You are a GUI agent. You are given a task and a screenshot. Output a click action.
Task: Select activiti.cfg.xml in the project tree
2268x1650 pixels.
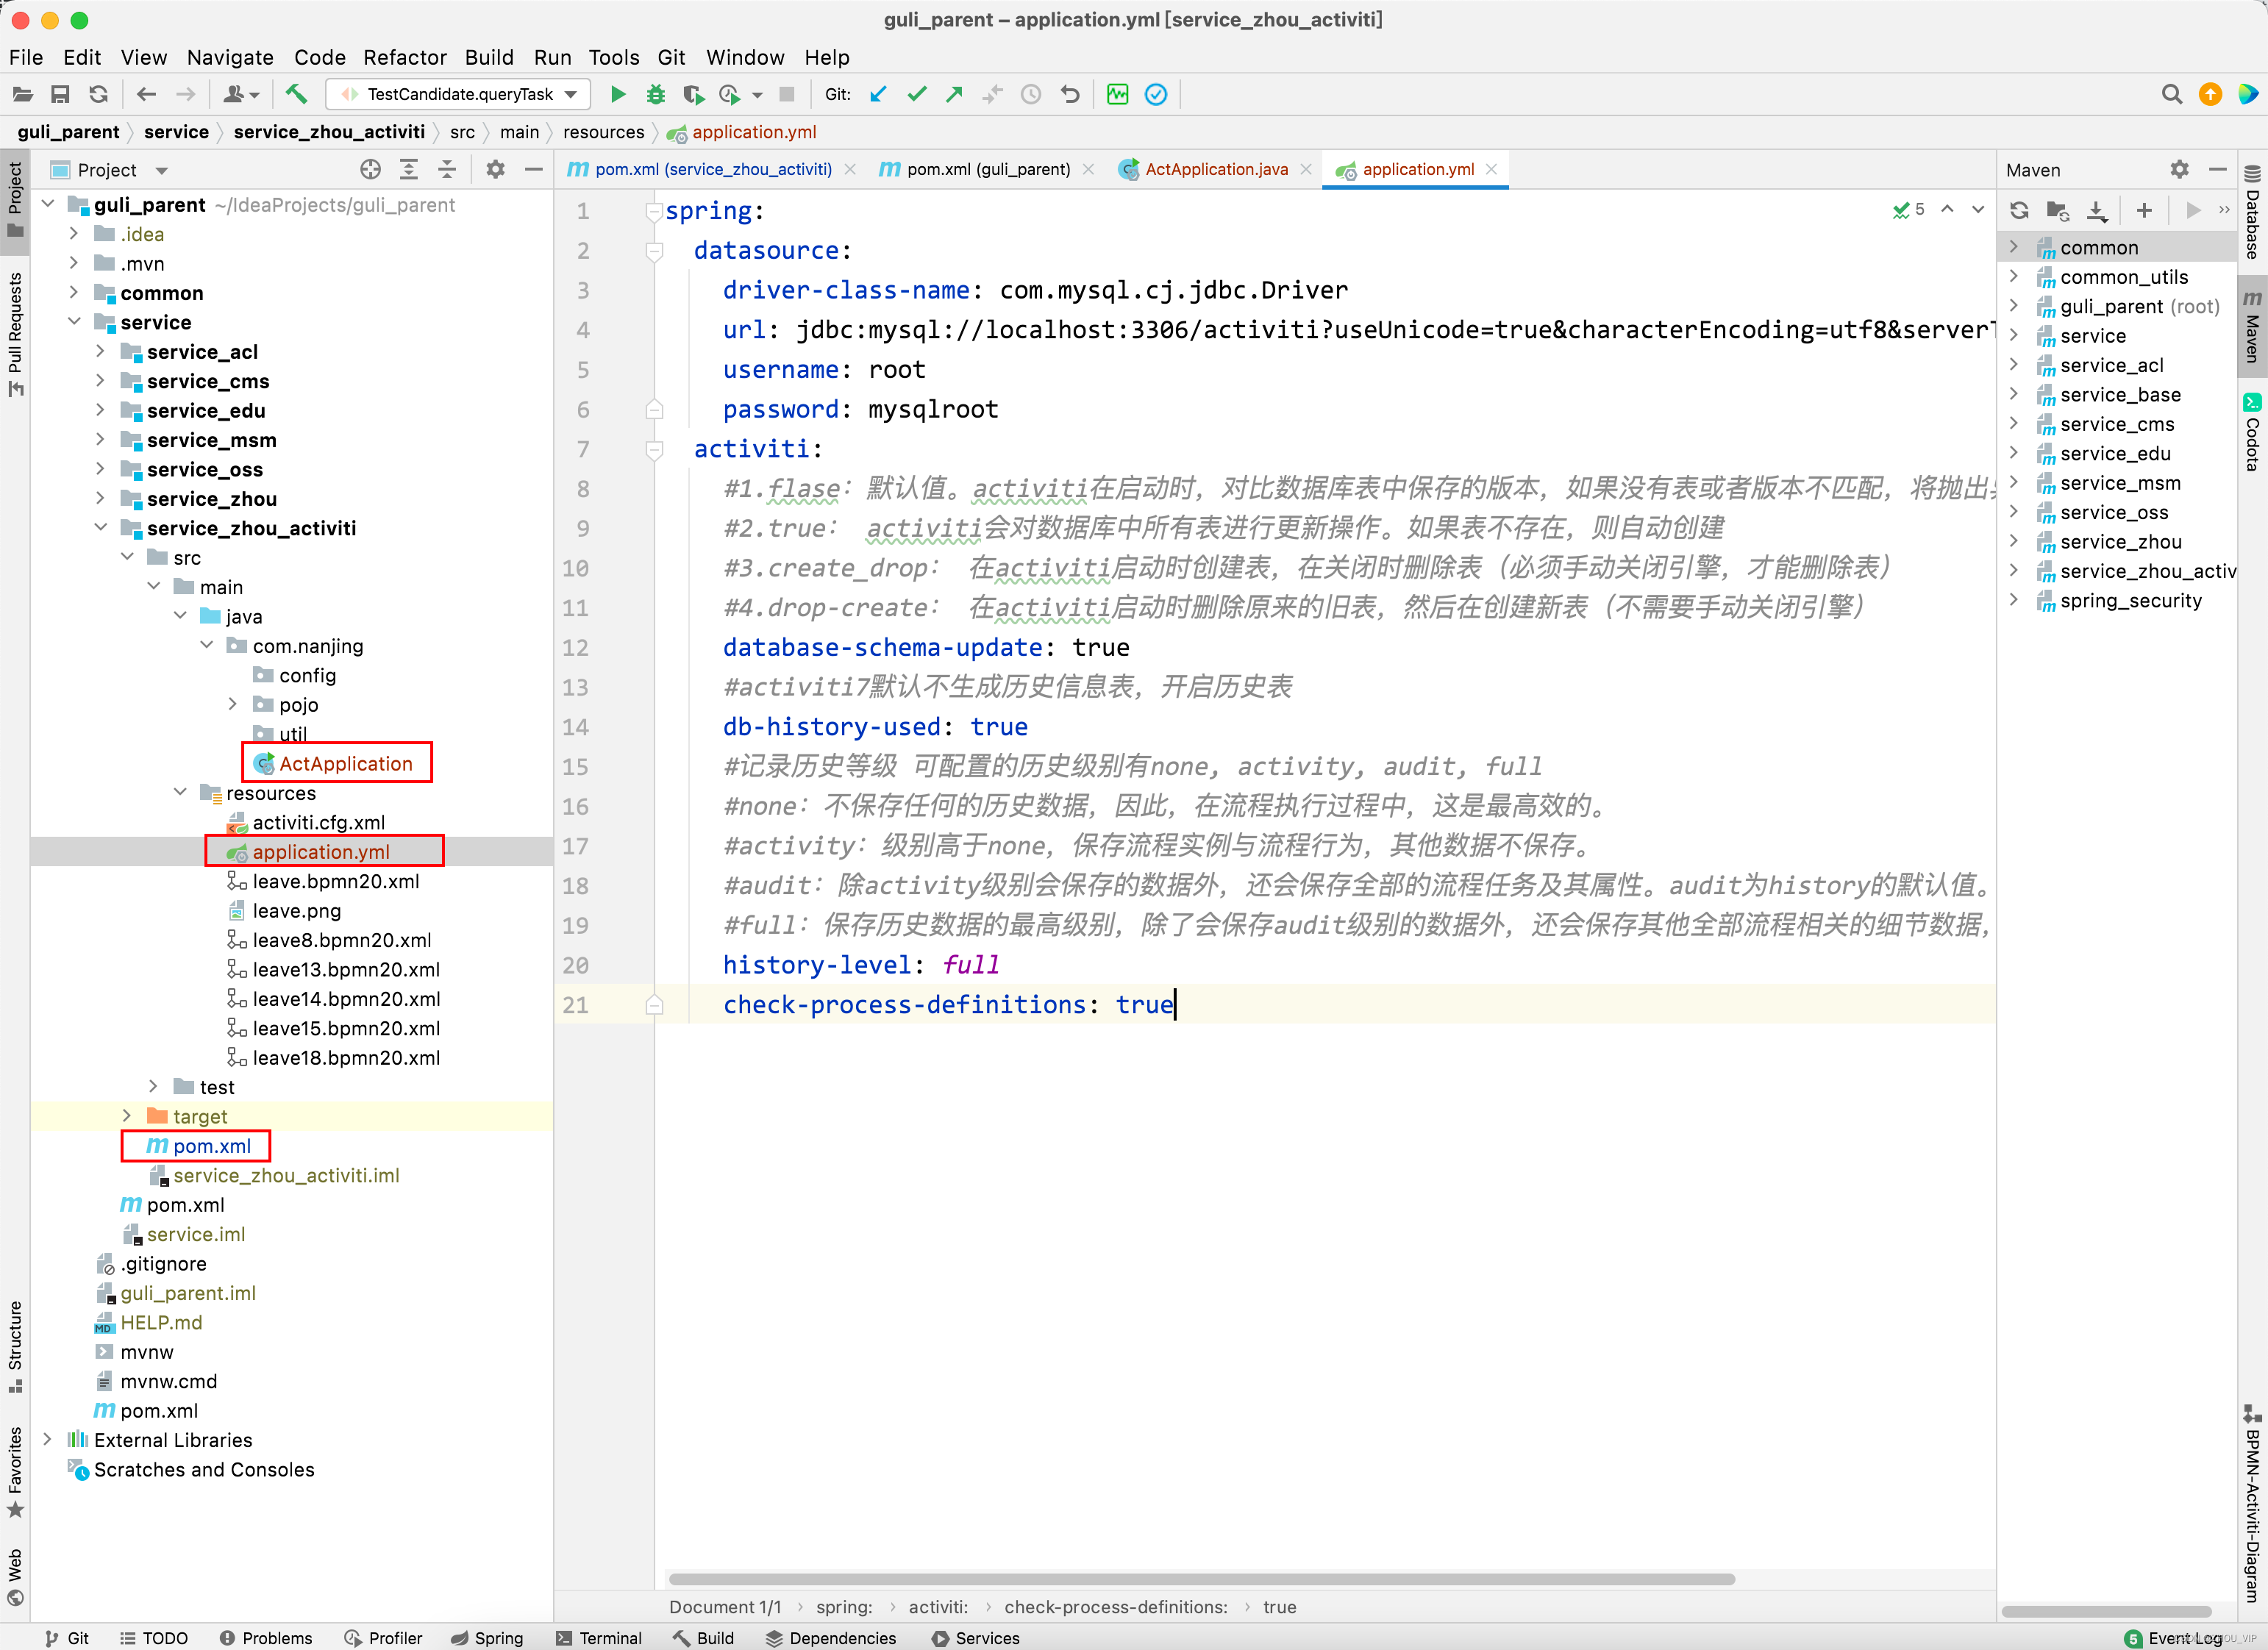[x=318, y=822]
